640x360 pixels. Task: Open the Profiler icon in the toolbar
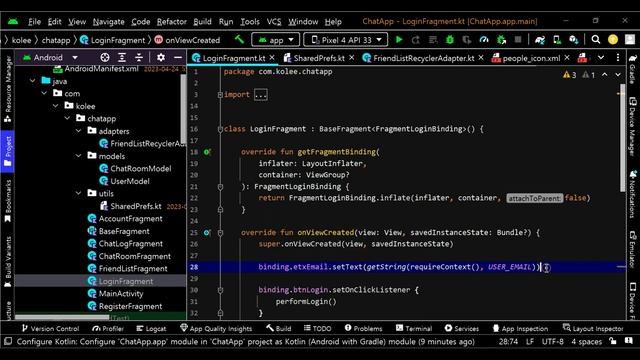point(484,40)
